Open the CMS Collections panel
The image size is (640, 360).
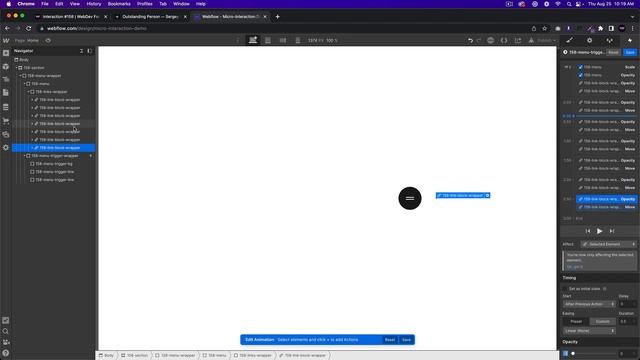(x=6, y=107)
